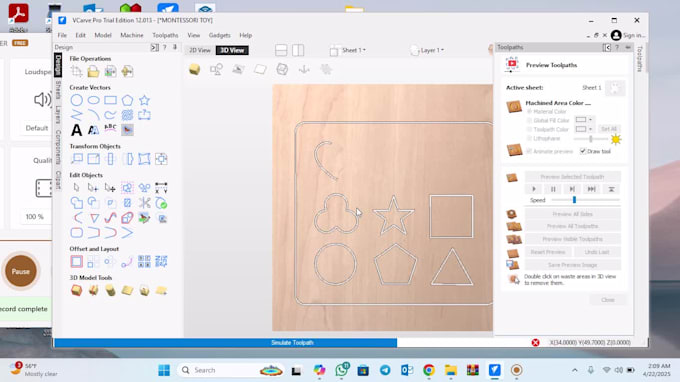Click the pause preview control button
The width and height of the screenshot is (680, 382).
click(x=553, y=189)
